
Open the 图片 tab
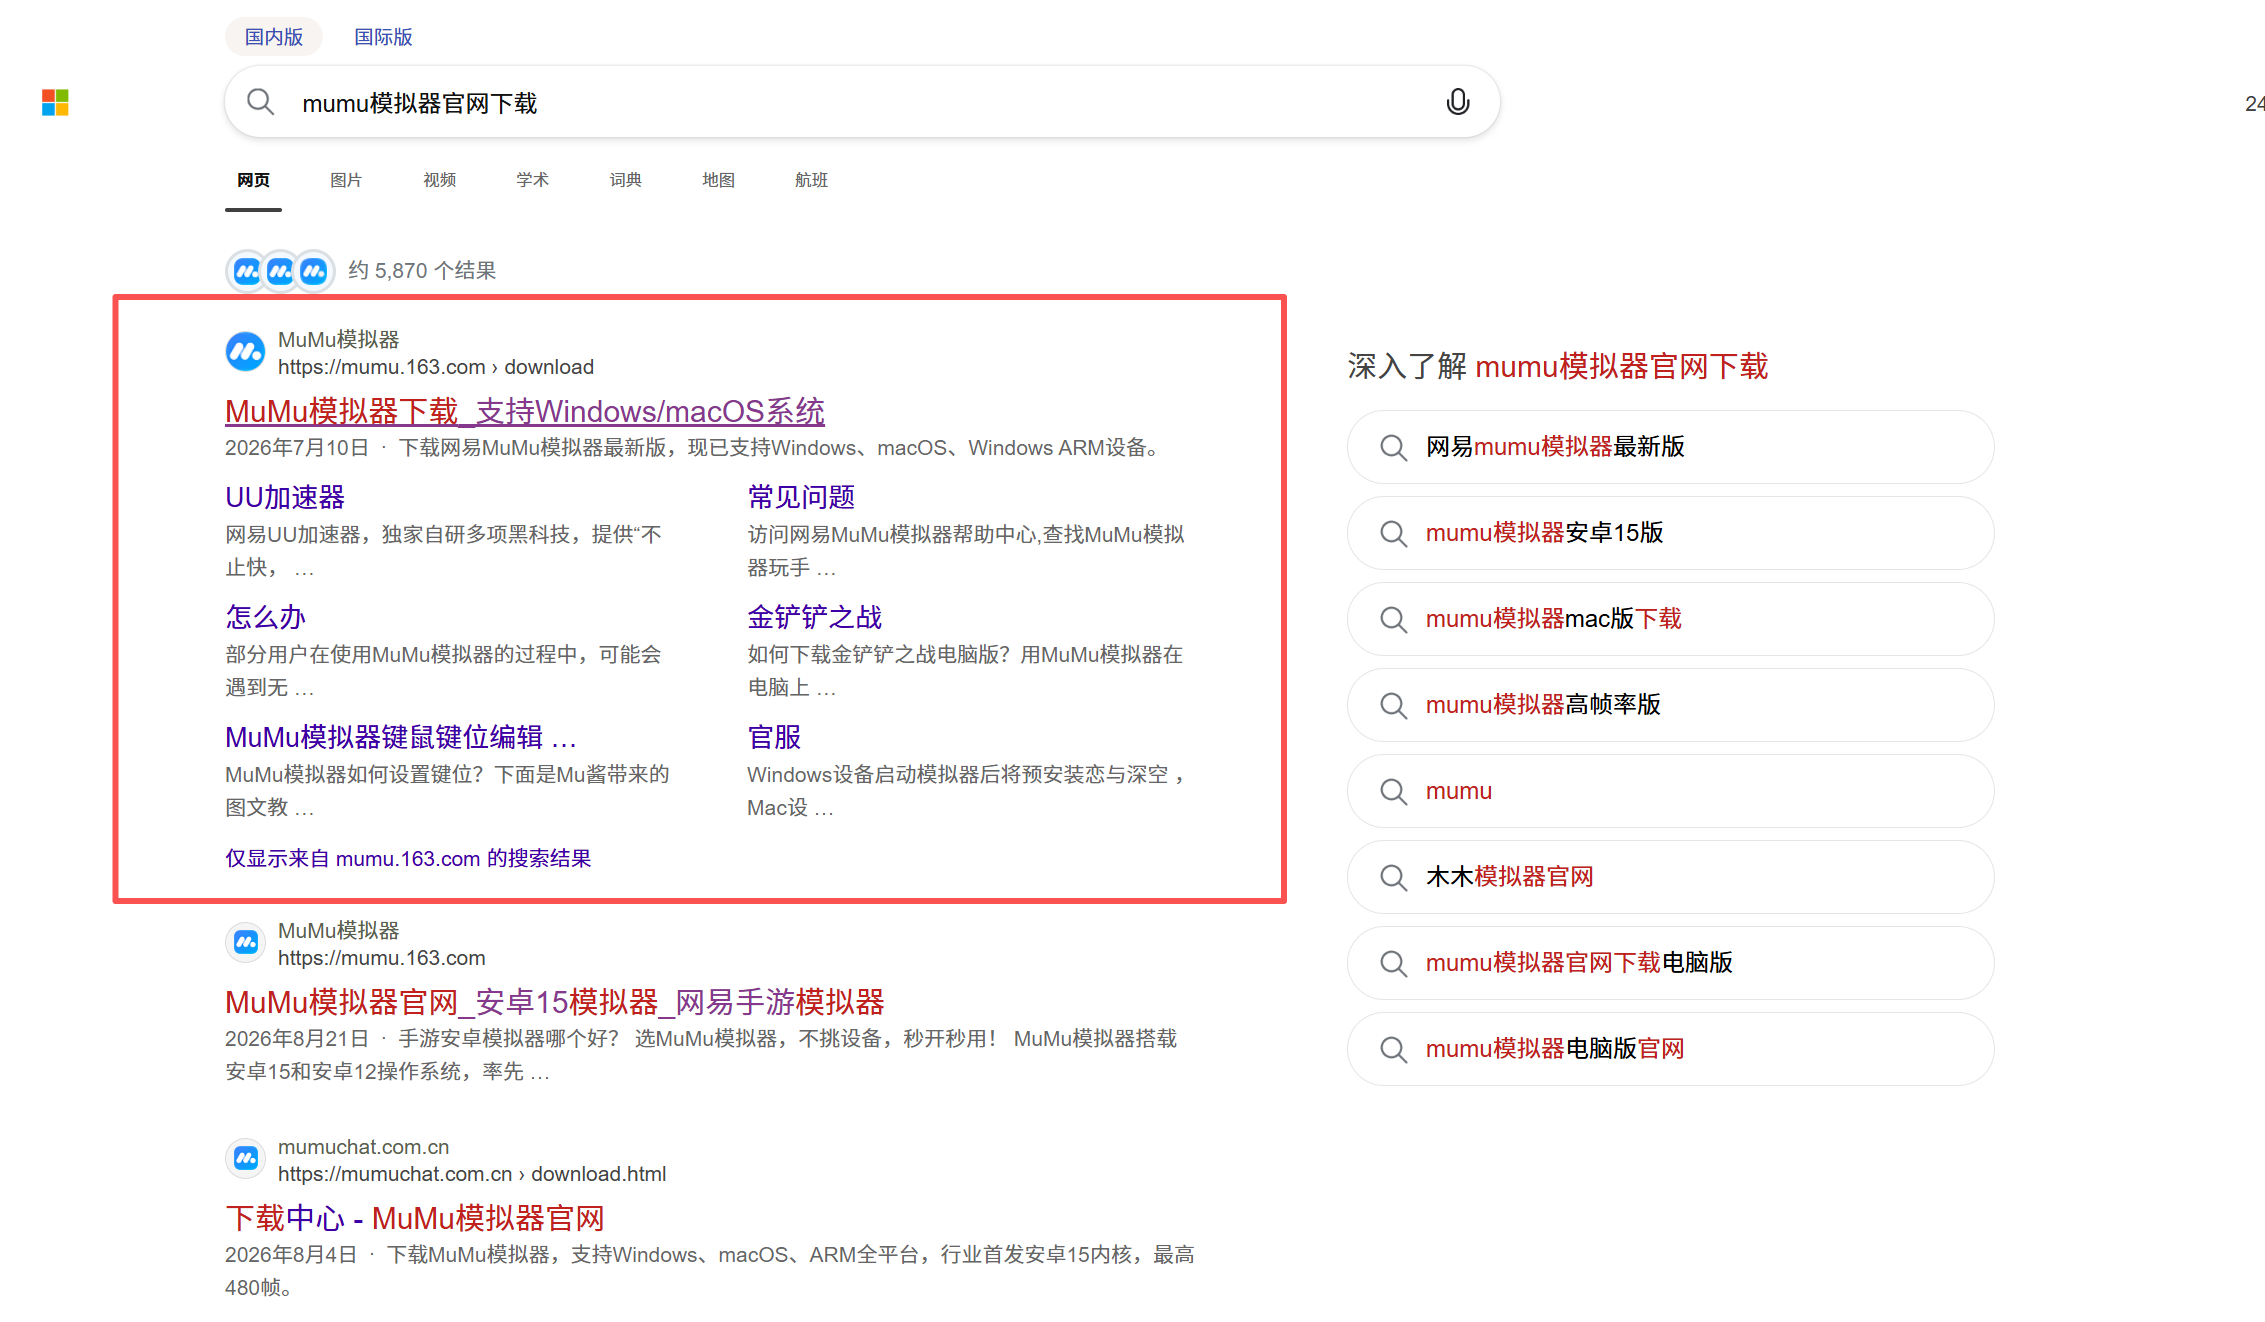346,180
